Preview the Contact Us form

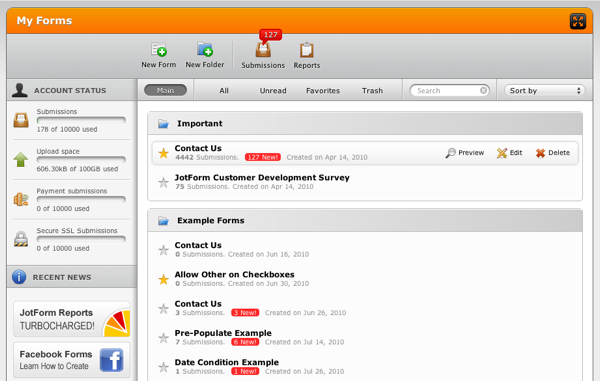click(x=465, y=153)
